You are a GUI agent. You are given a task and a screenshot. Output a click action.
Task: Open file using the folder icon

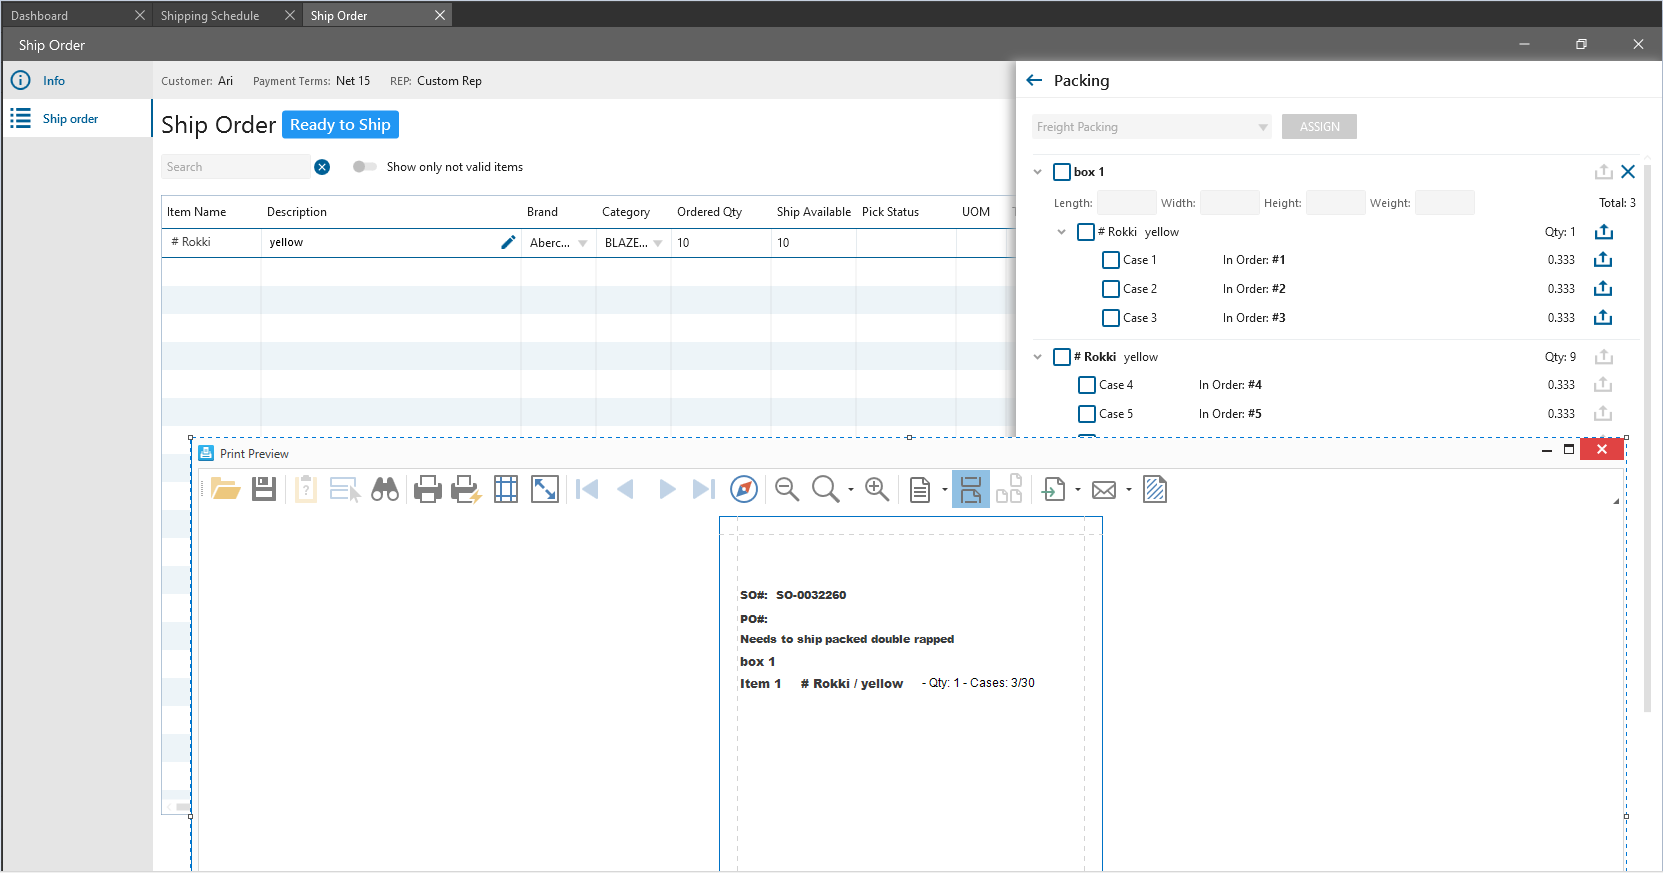[x=225, y=489]
